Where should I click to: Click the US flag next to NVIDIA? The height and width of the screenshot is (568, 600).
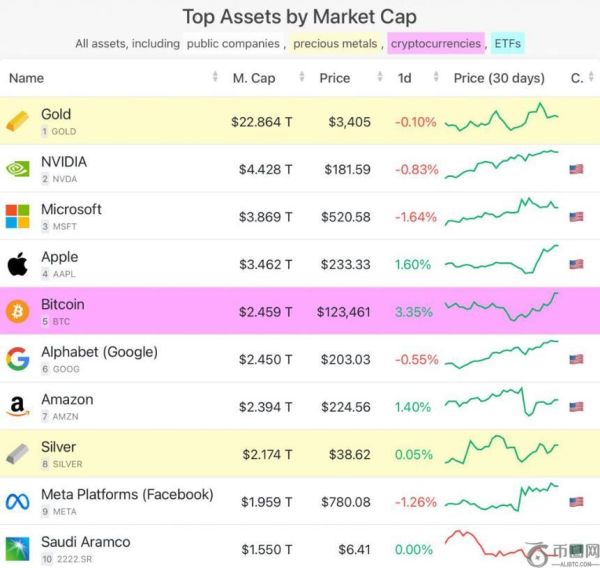coord(576,170)
